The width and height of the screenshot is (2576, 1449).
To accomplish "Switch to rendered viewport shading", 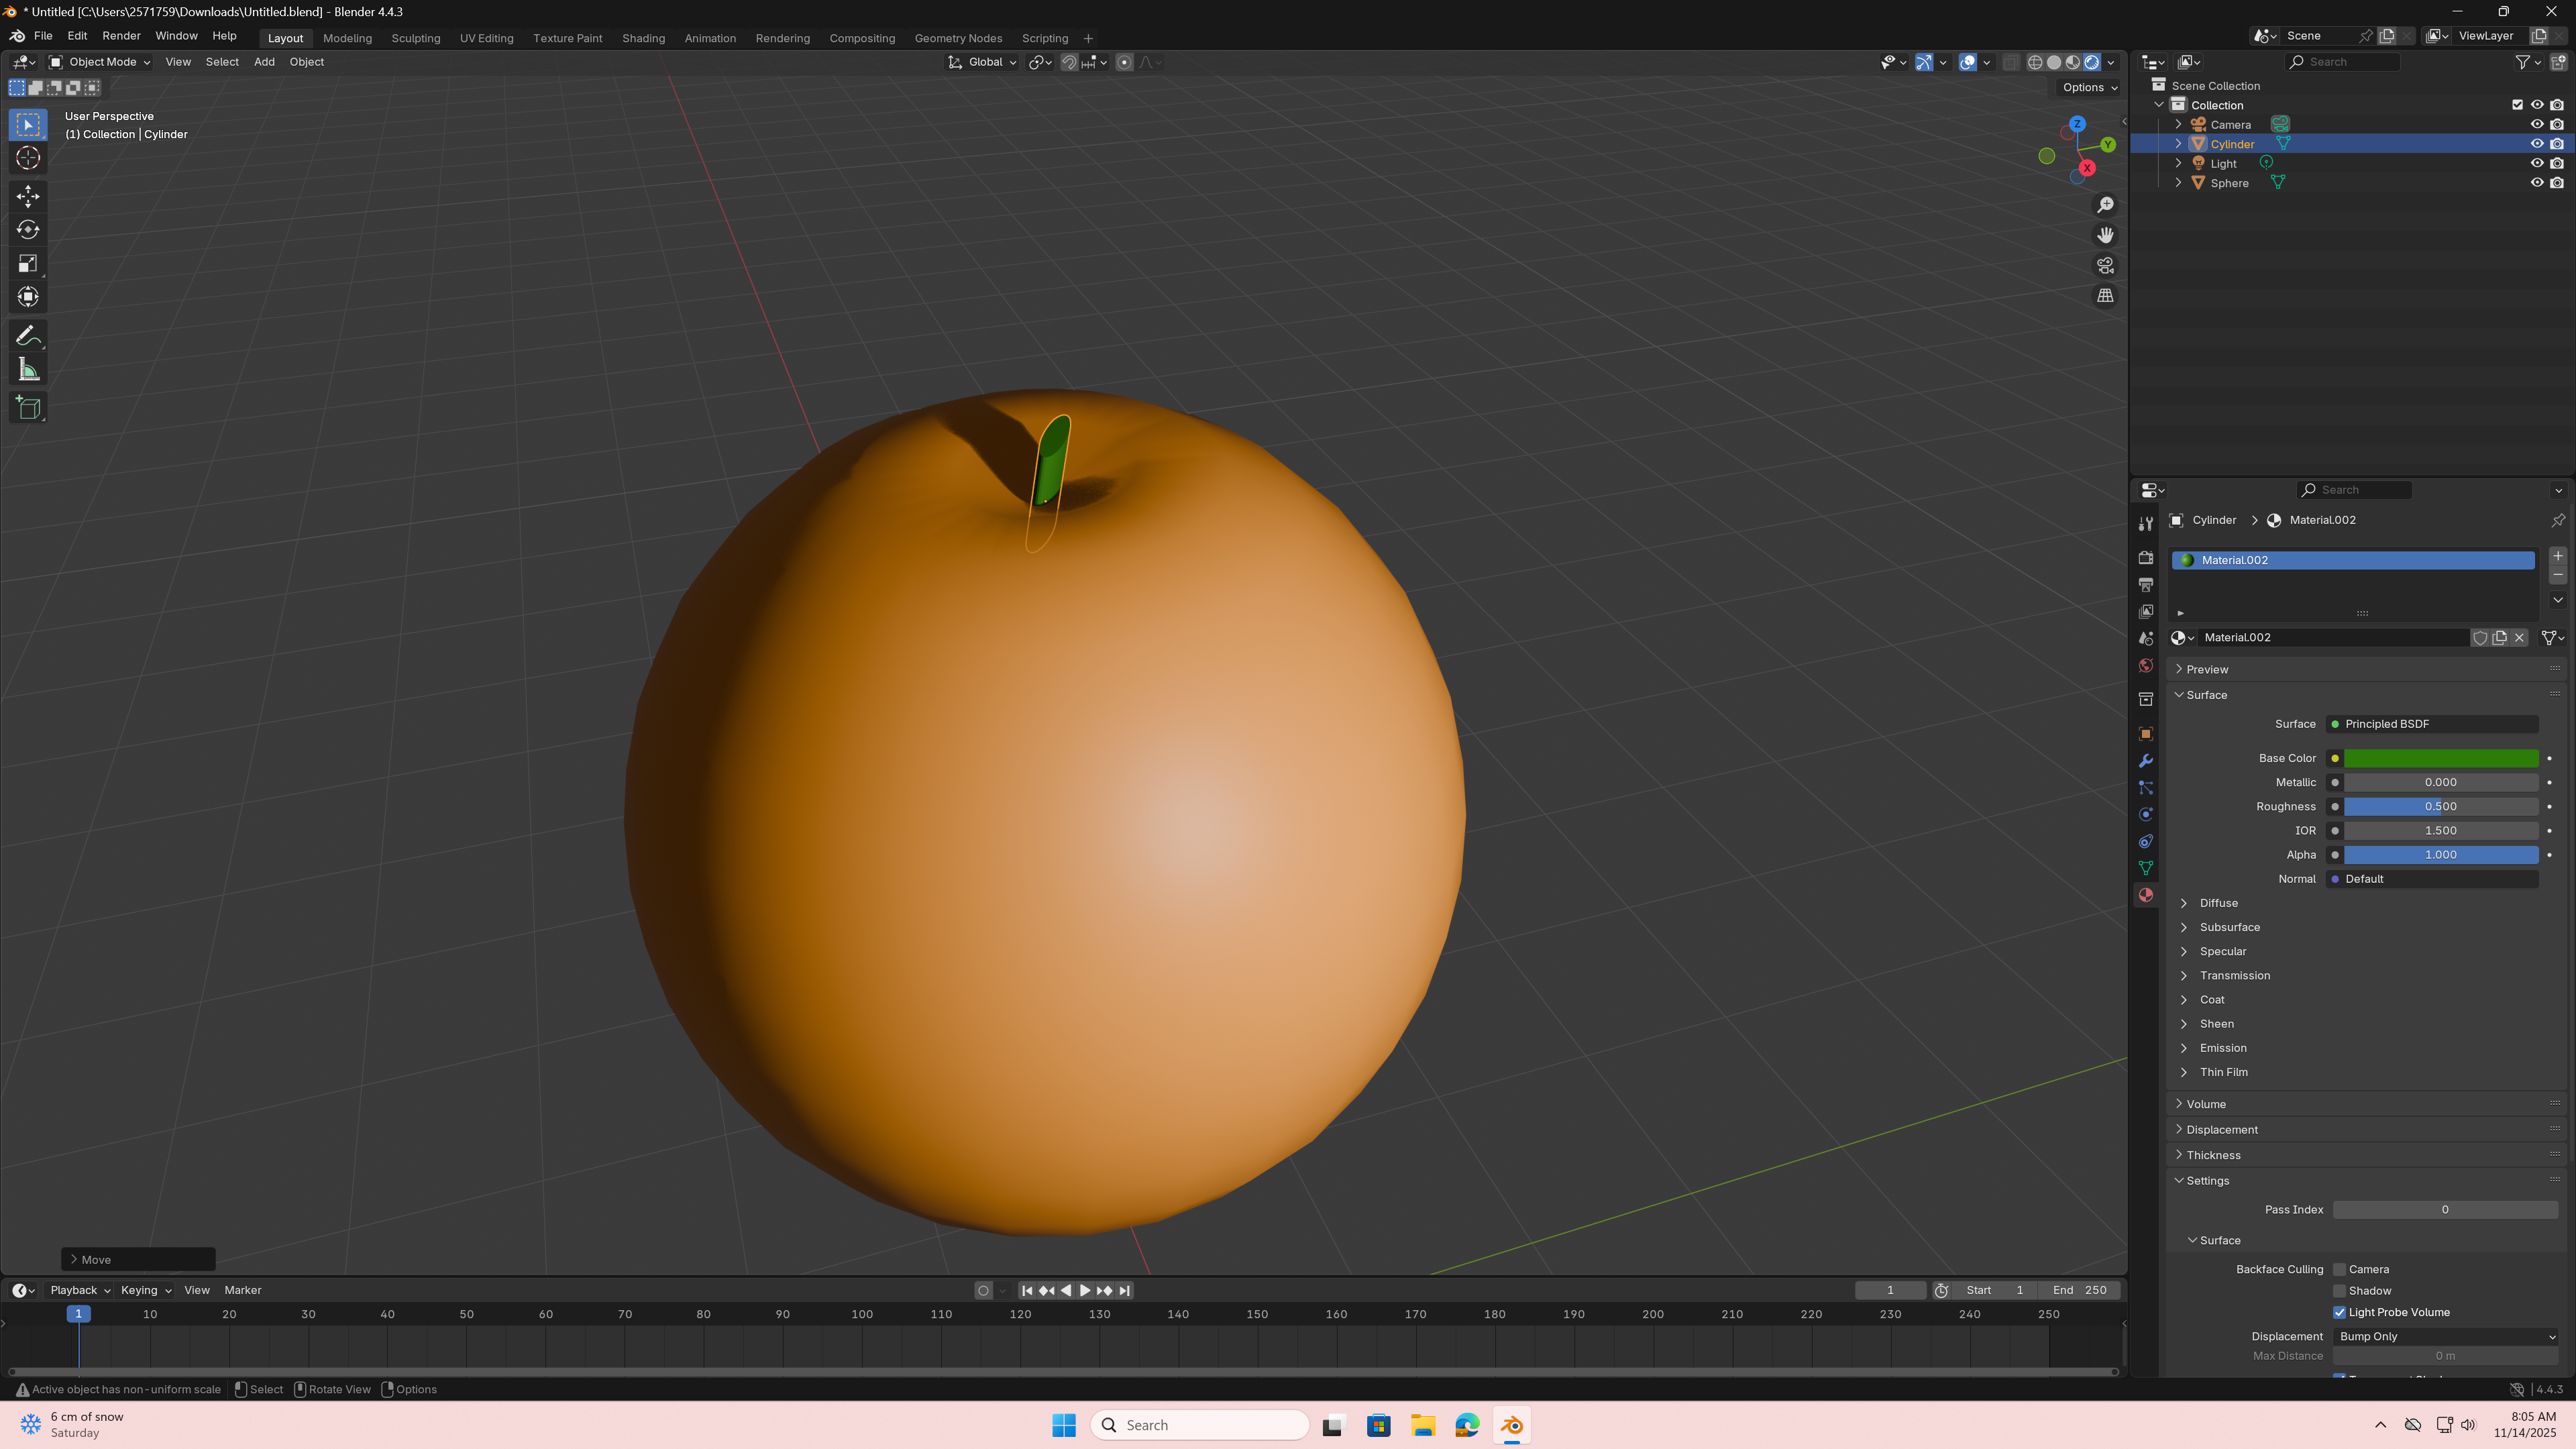I will [x=2092, y=62].
